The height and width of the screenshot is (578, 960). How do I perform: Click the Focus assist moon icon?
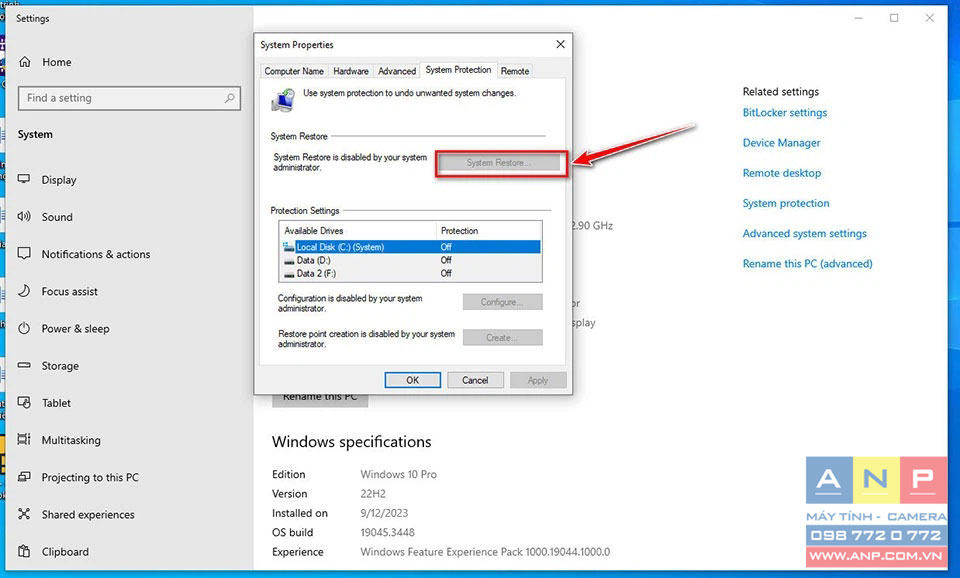coord(24,291)
